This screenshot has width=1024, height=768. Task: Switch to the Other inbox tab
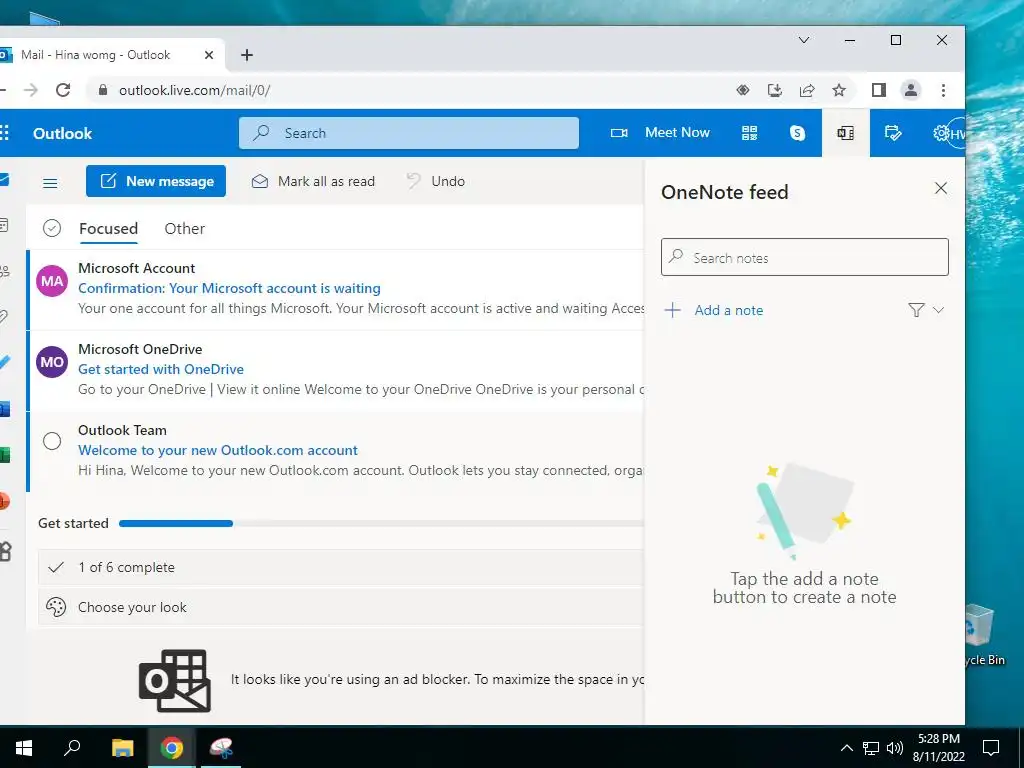coord(185,229)
